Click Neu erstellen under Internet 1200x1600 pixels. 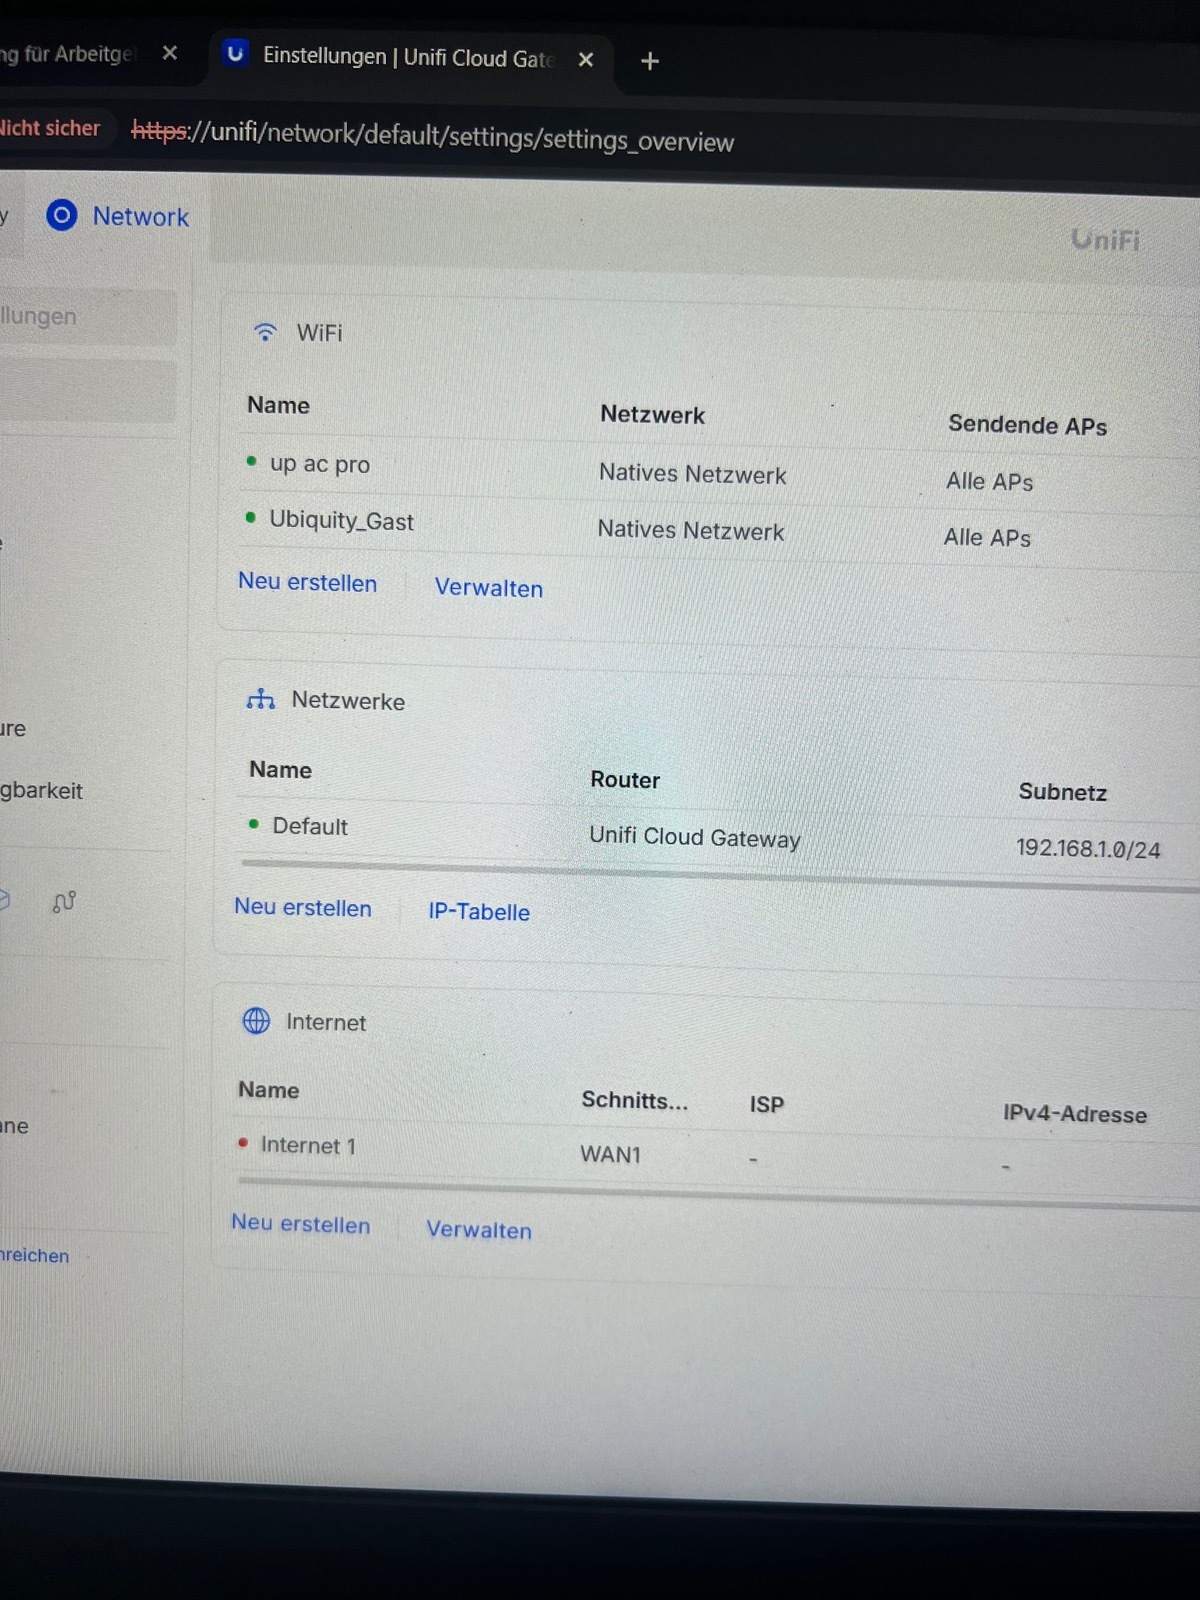[x=300, y=1224]
